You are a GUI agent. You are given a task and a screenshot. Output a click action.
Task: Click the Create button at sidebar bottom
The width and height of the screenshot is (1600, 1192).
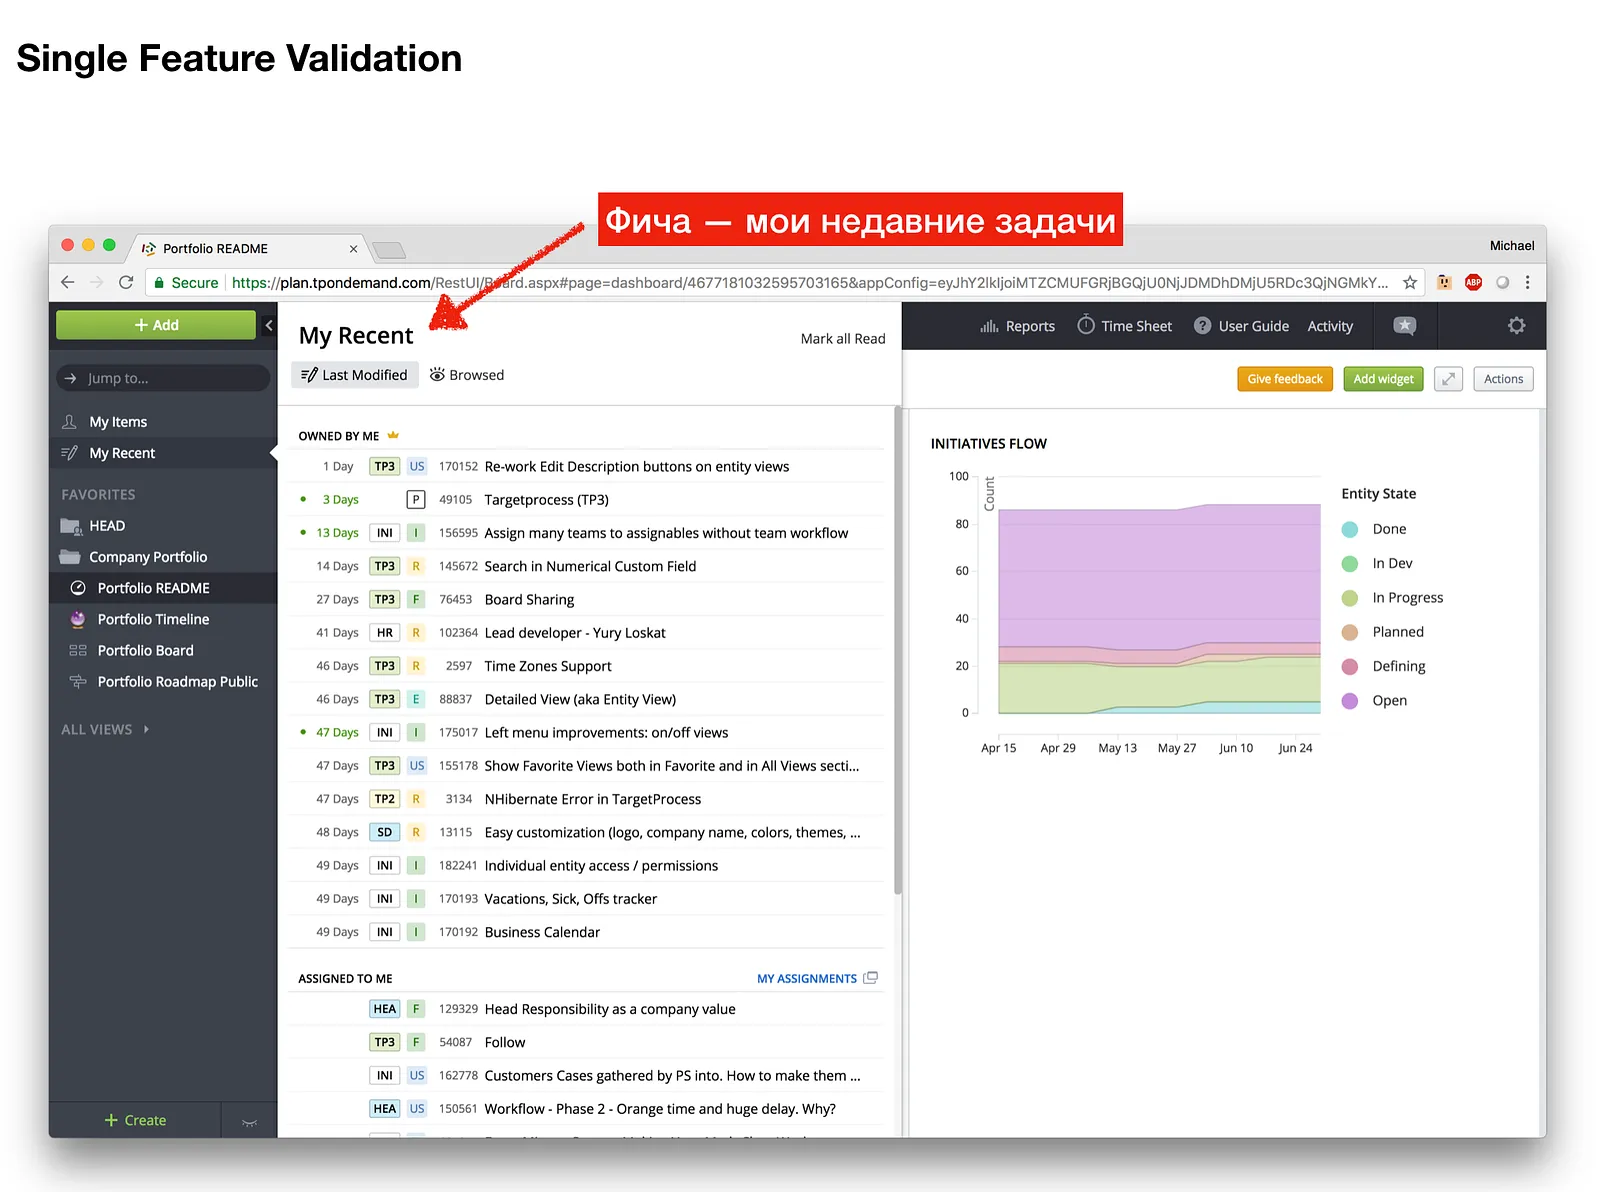[x=135, y=1120]
